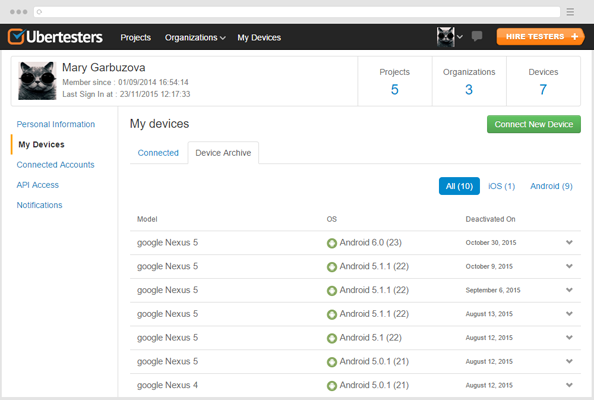This screenshot has height=400, width=594.
Task: Click the header user avatar icon
Action: 446,37
